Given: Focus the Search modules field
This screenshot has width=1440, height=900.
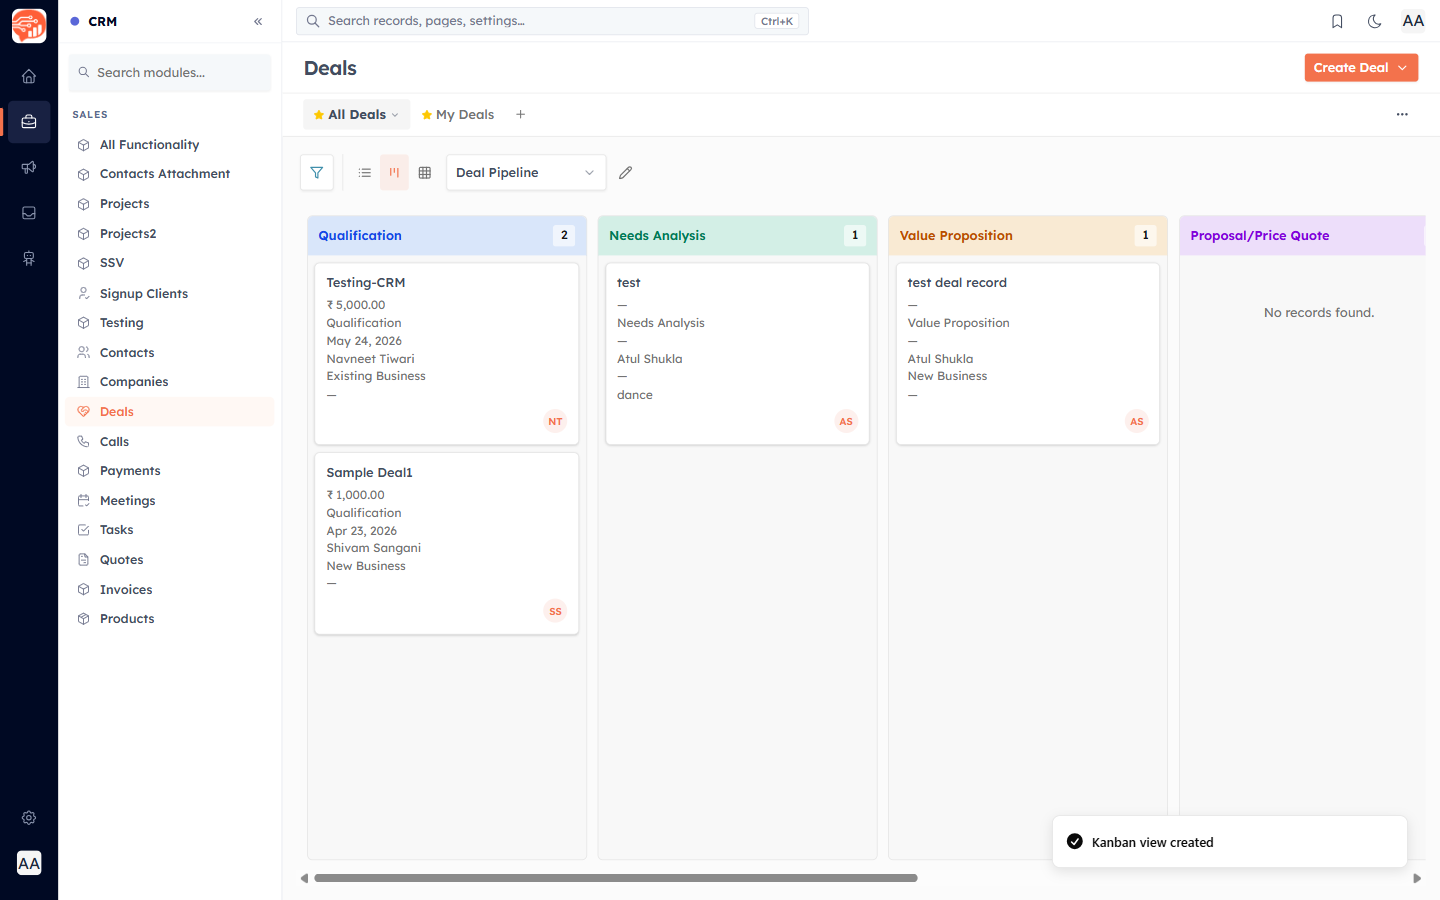Looking at the screenshot, I should (x=170, y=73).
